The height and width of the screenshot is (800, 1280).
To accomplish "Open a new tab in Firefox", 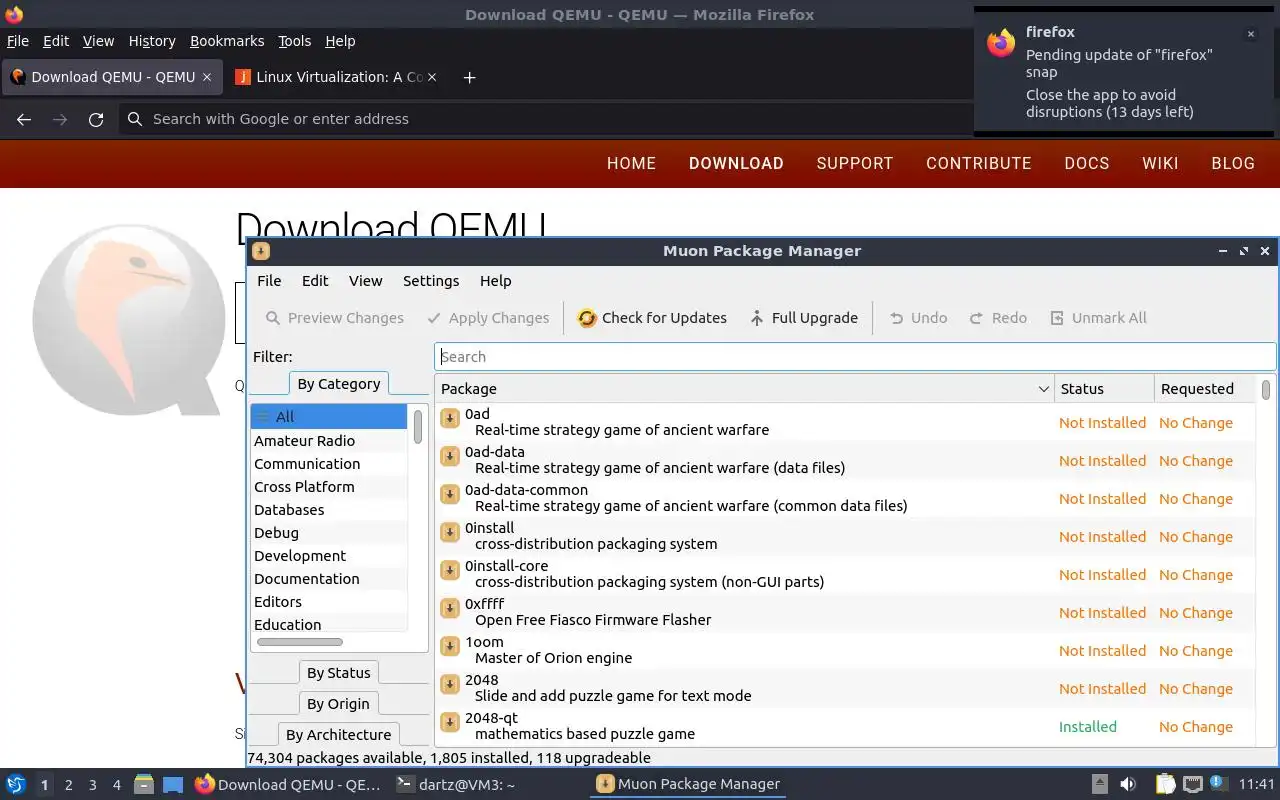I will [469, 77].
